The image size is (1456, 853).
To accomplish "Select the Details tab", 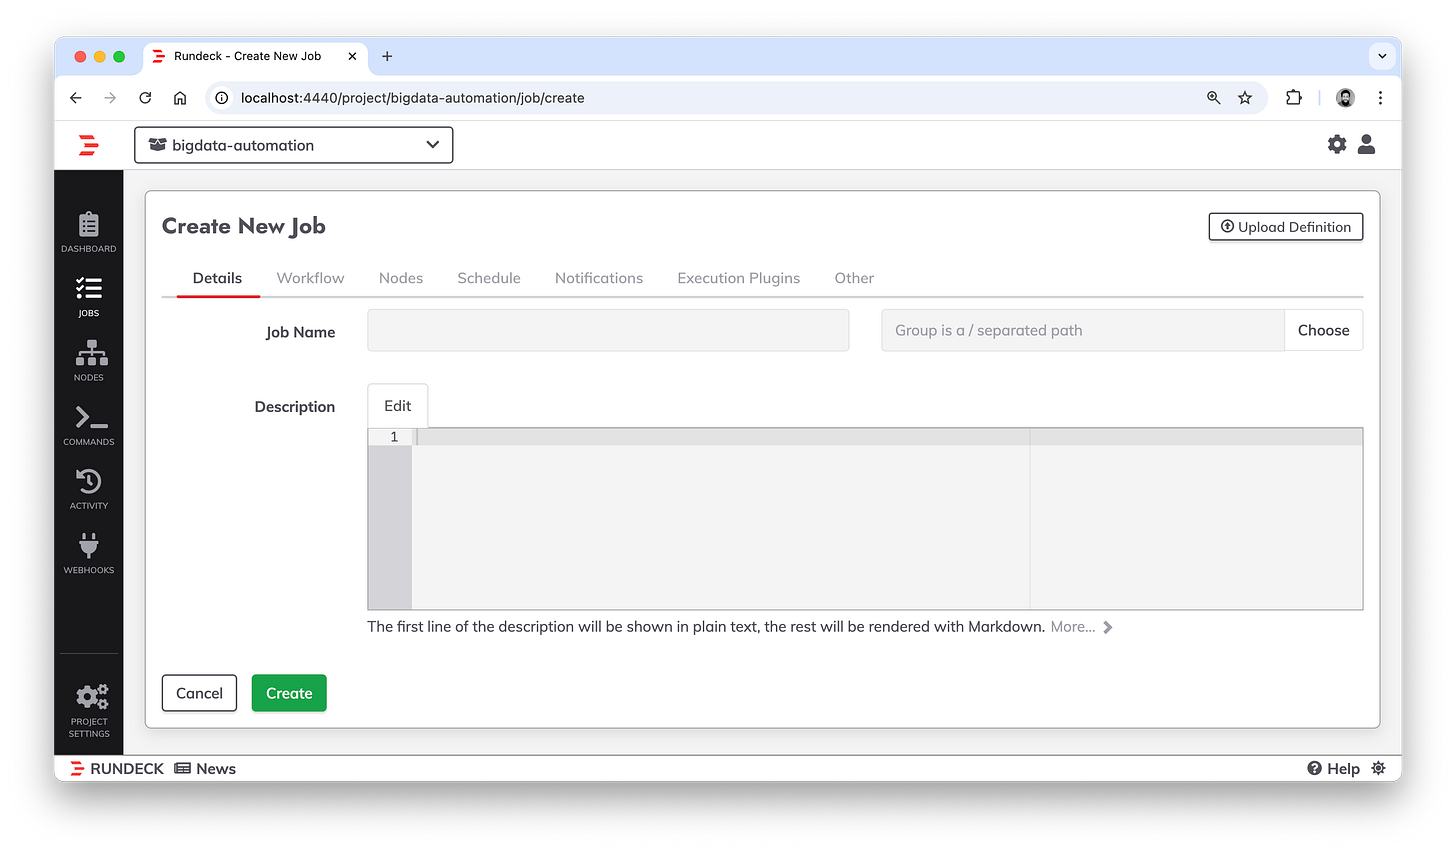I will click(217, 278).
